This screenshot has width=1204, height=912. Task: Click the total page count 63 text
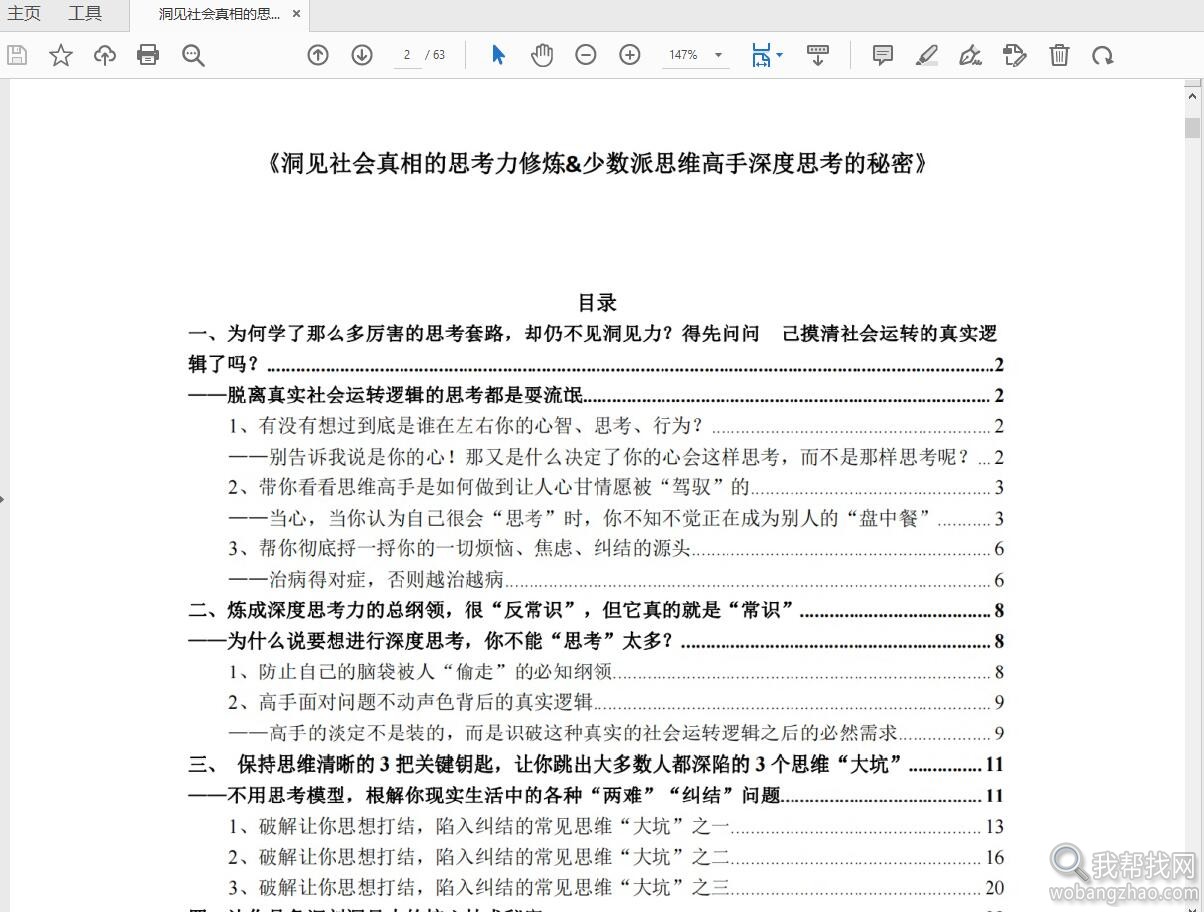[x=439, y=55]
